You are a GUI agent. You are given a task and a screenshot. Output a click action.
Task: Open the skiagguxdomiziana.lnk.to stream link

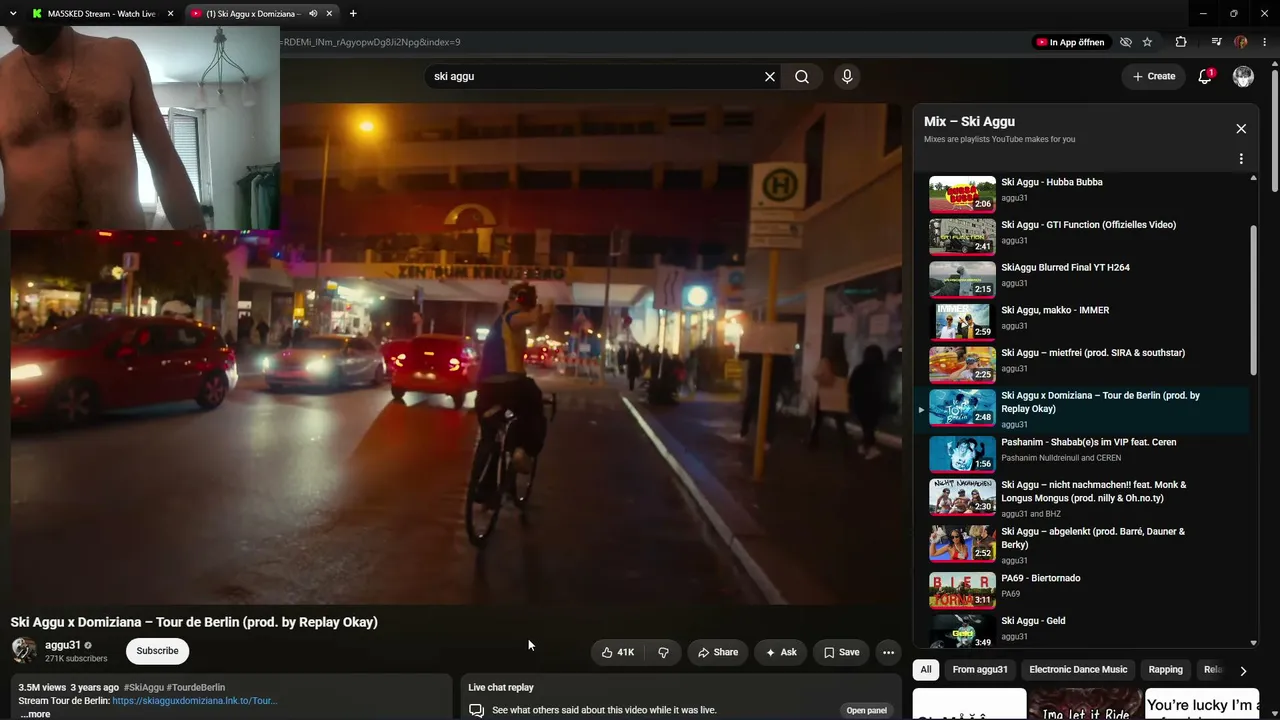[x=195, y=701]
